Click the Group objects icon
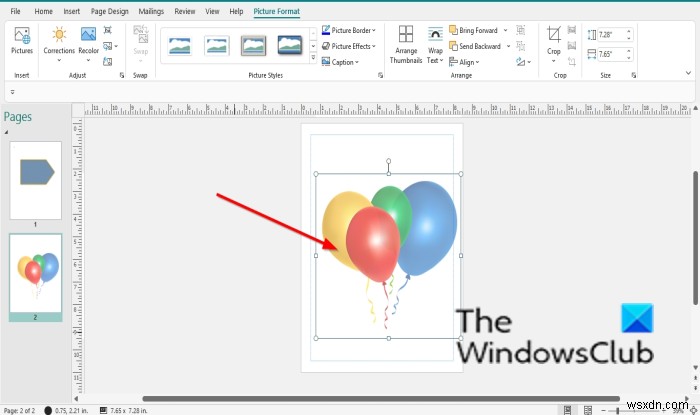This screenshot has height=415, width=700. [x=521, y=30]
